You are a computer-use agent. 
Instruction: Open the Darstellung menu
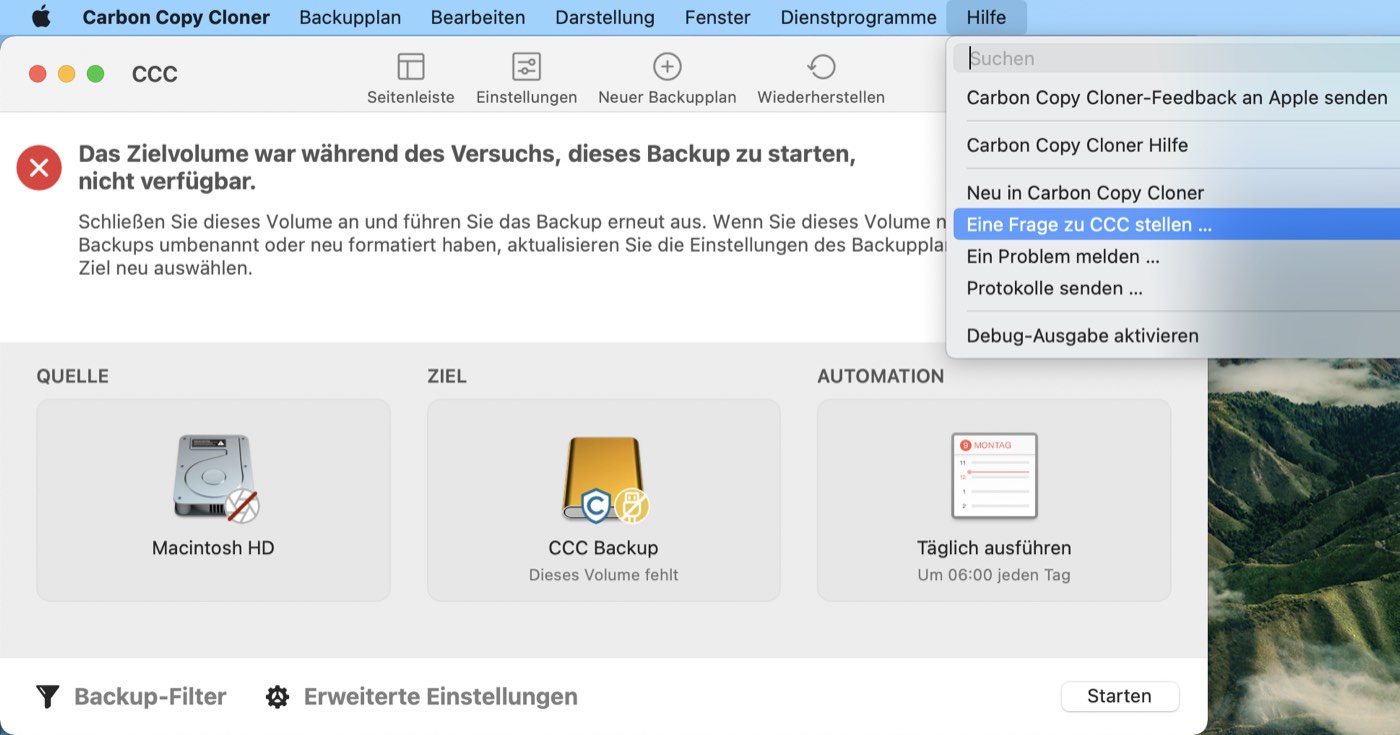(x=605, y=17)
